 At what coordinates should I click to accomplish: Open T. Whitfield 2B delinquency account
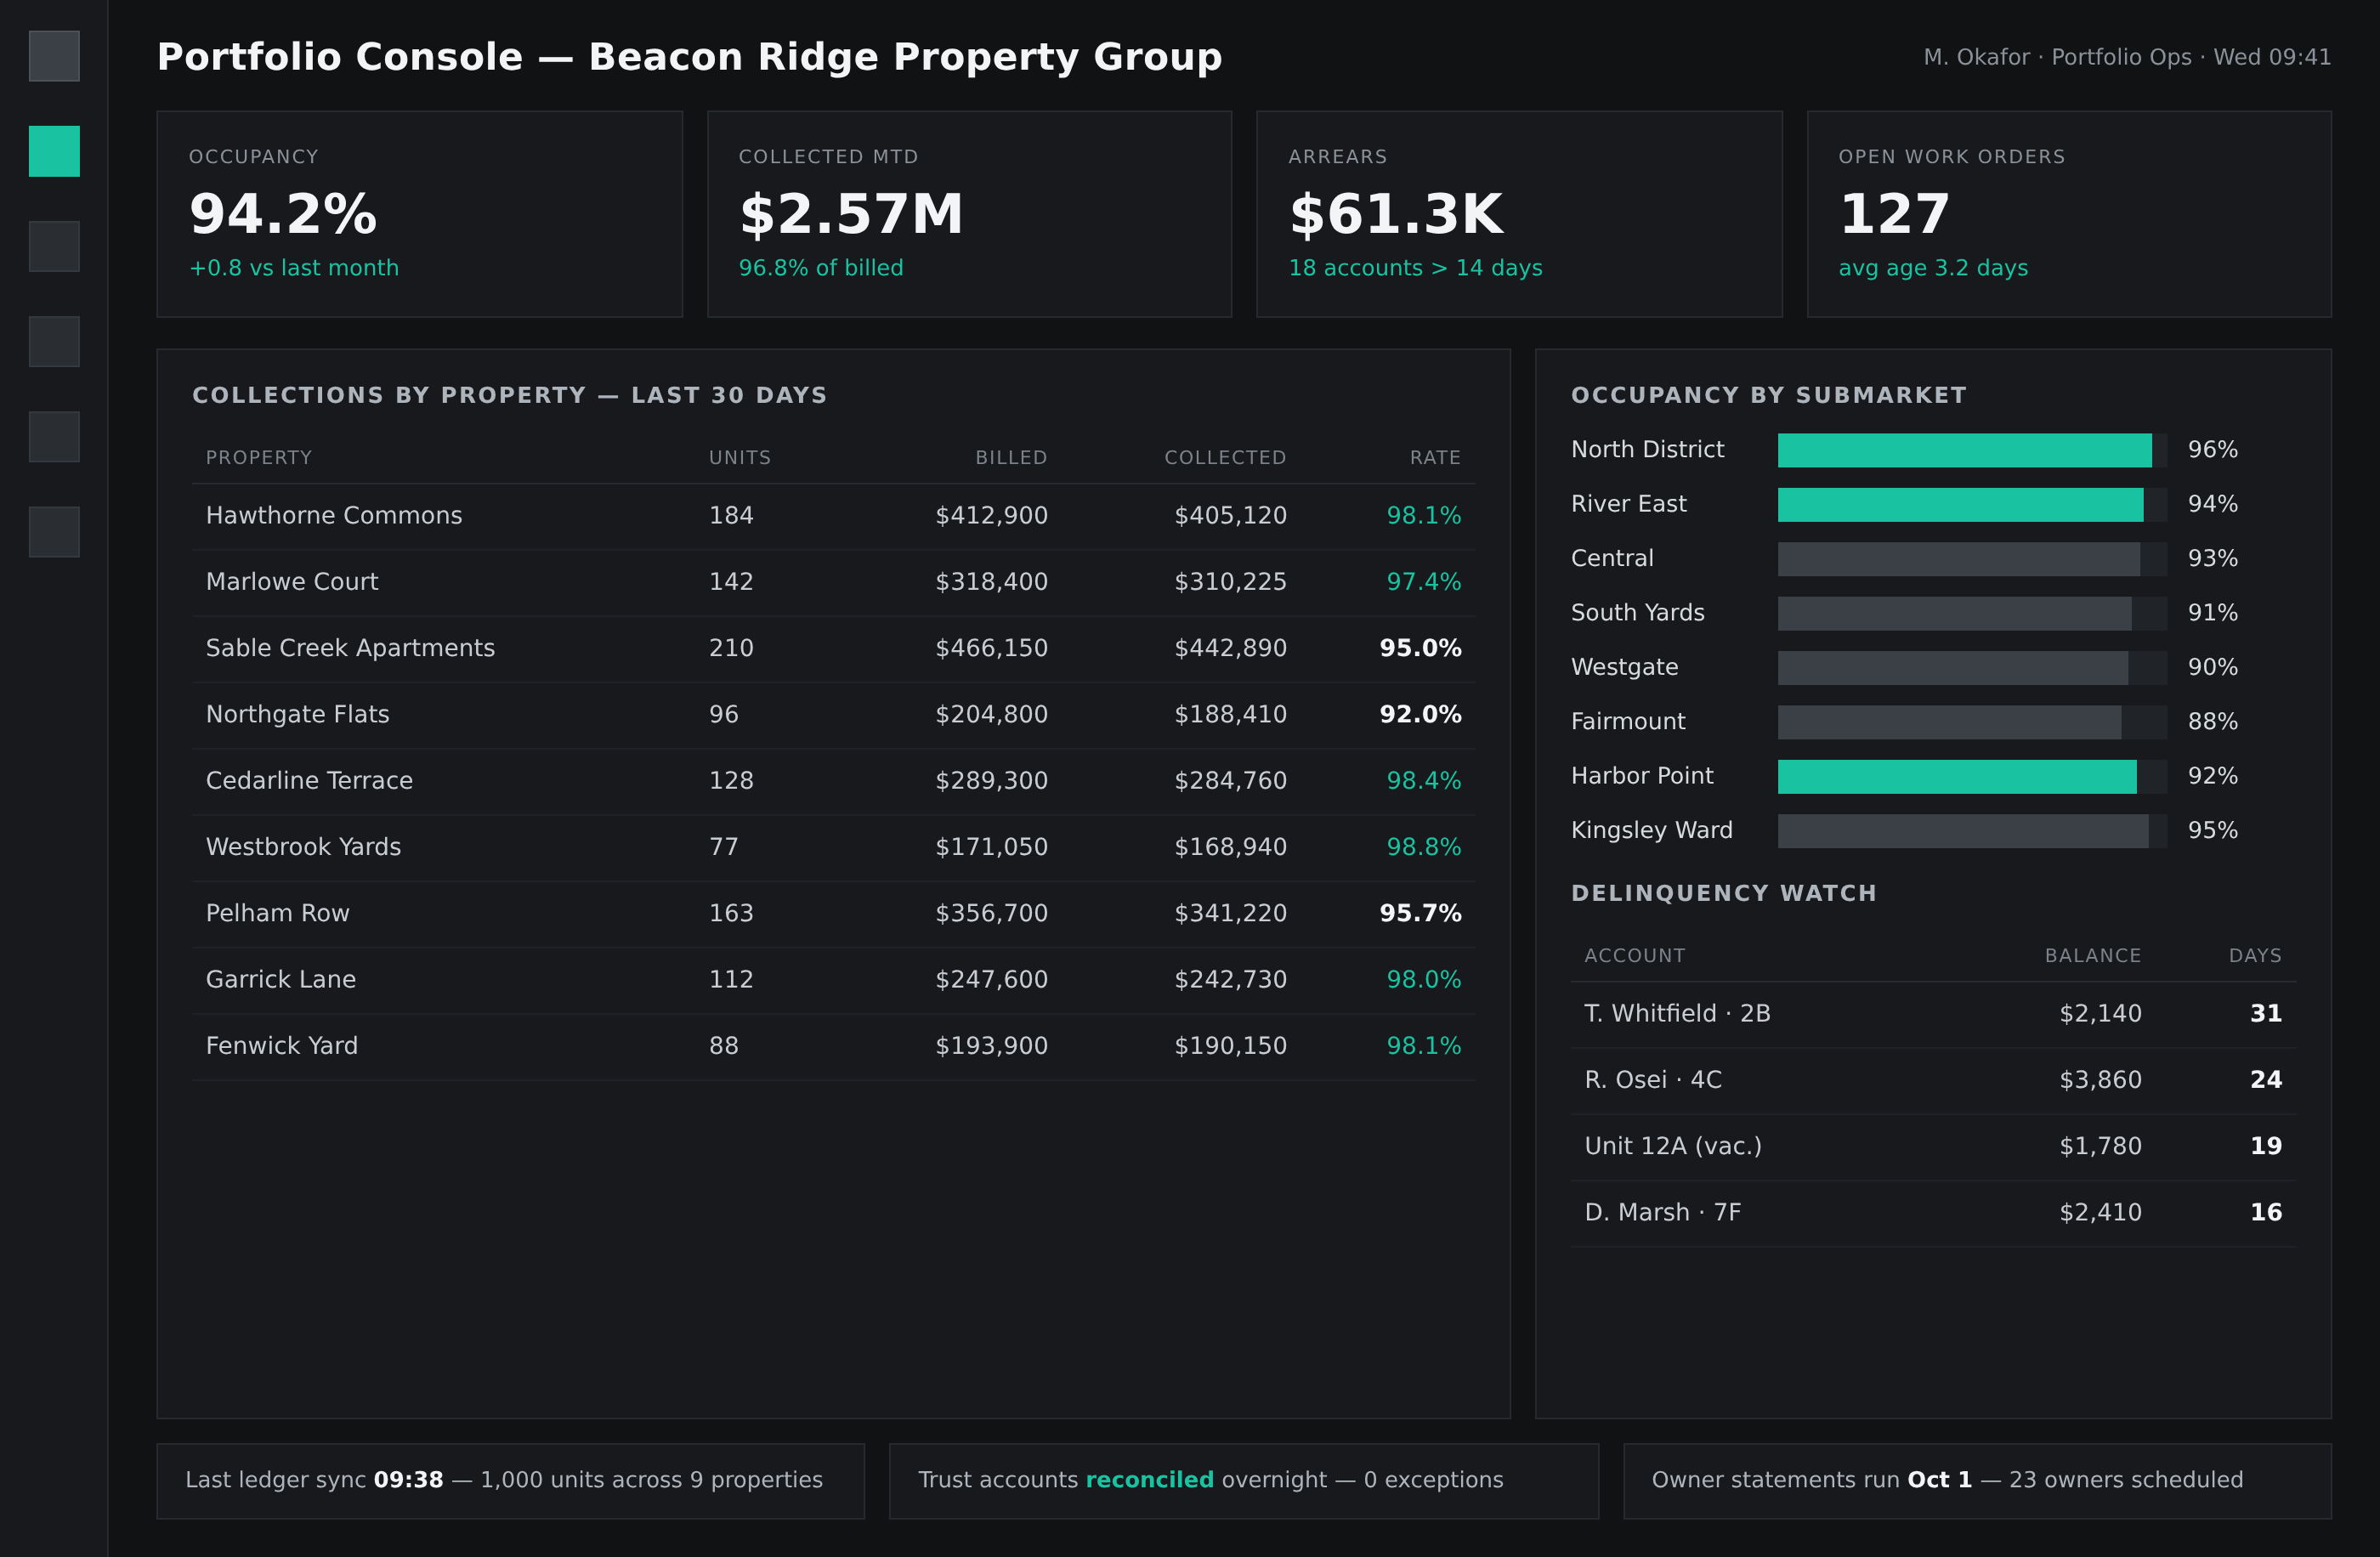pyautogui.click(x=1933, y=1014)
